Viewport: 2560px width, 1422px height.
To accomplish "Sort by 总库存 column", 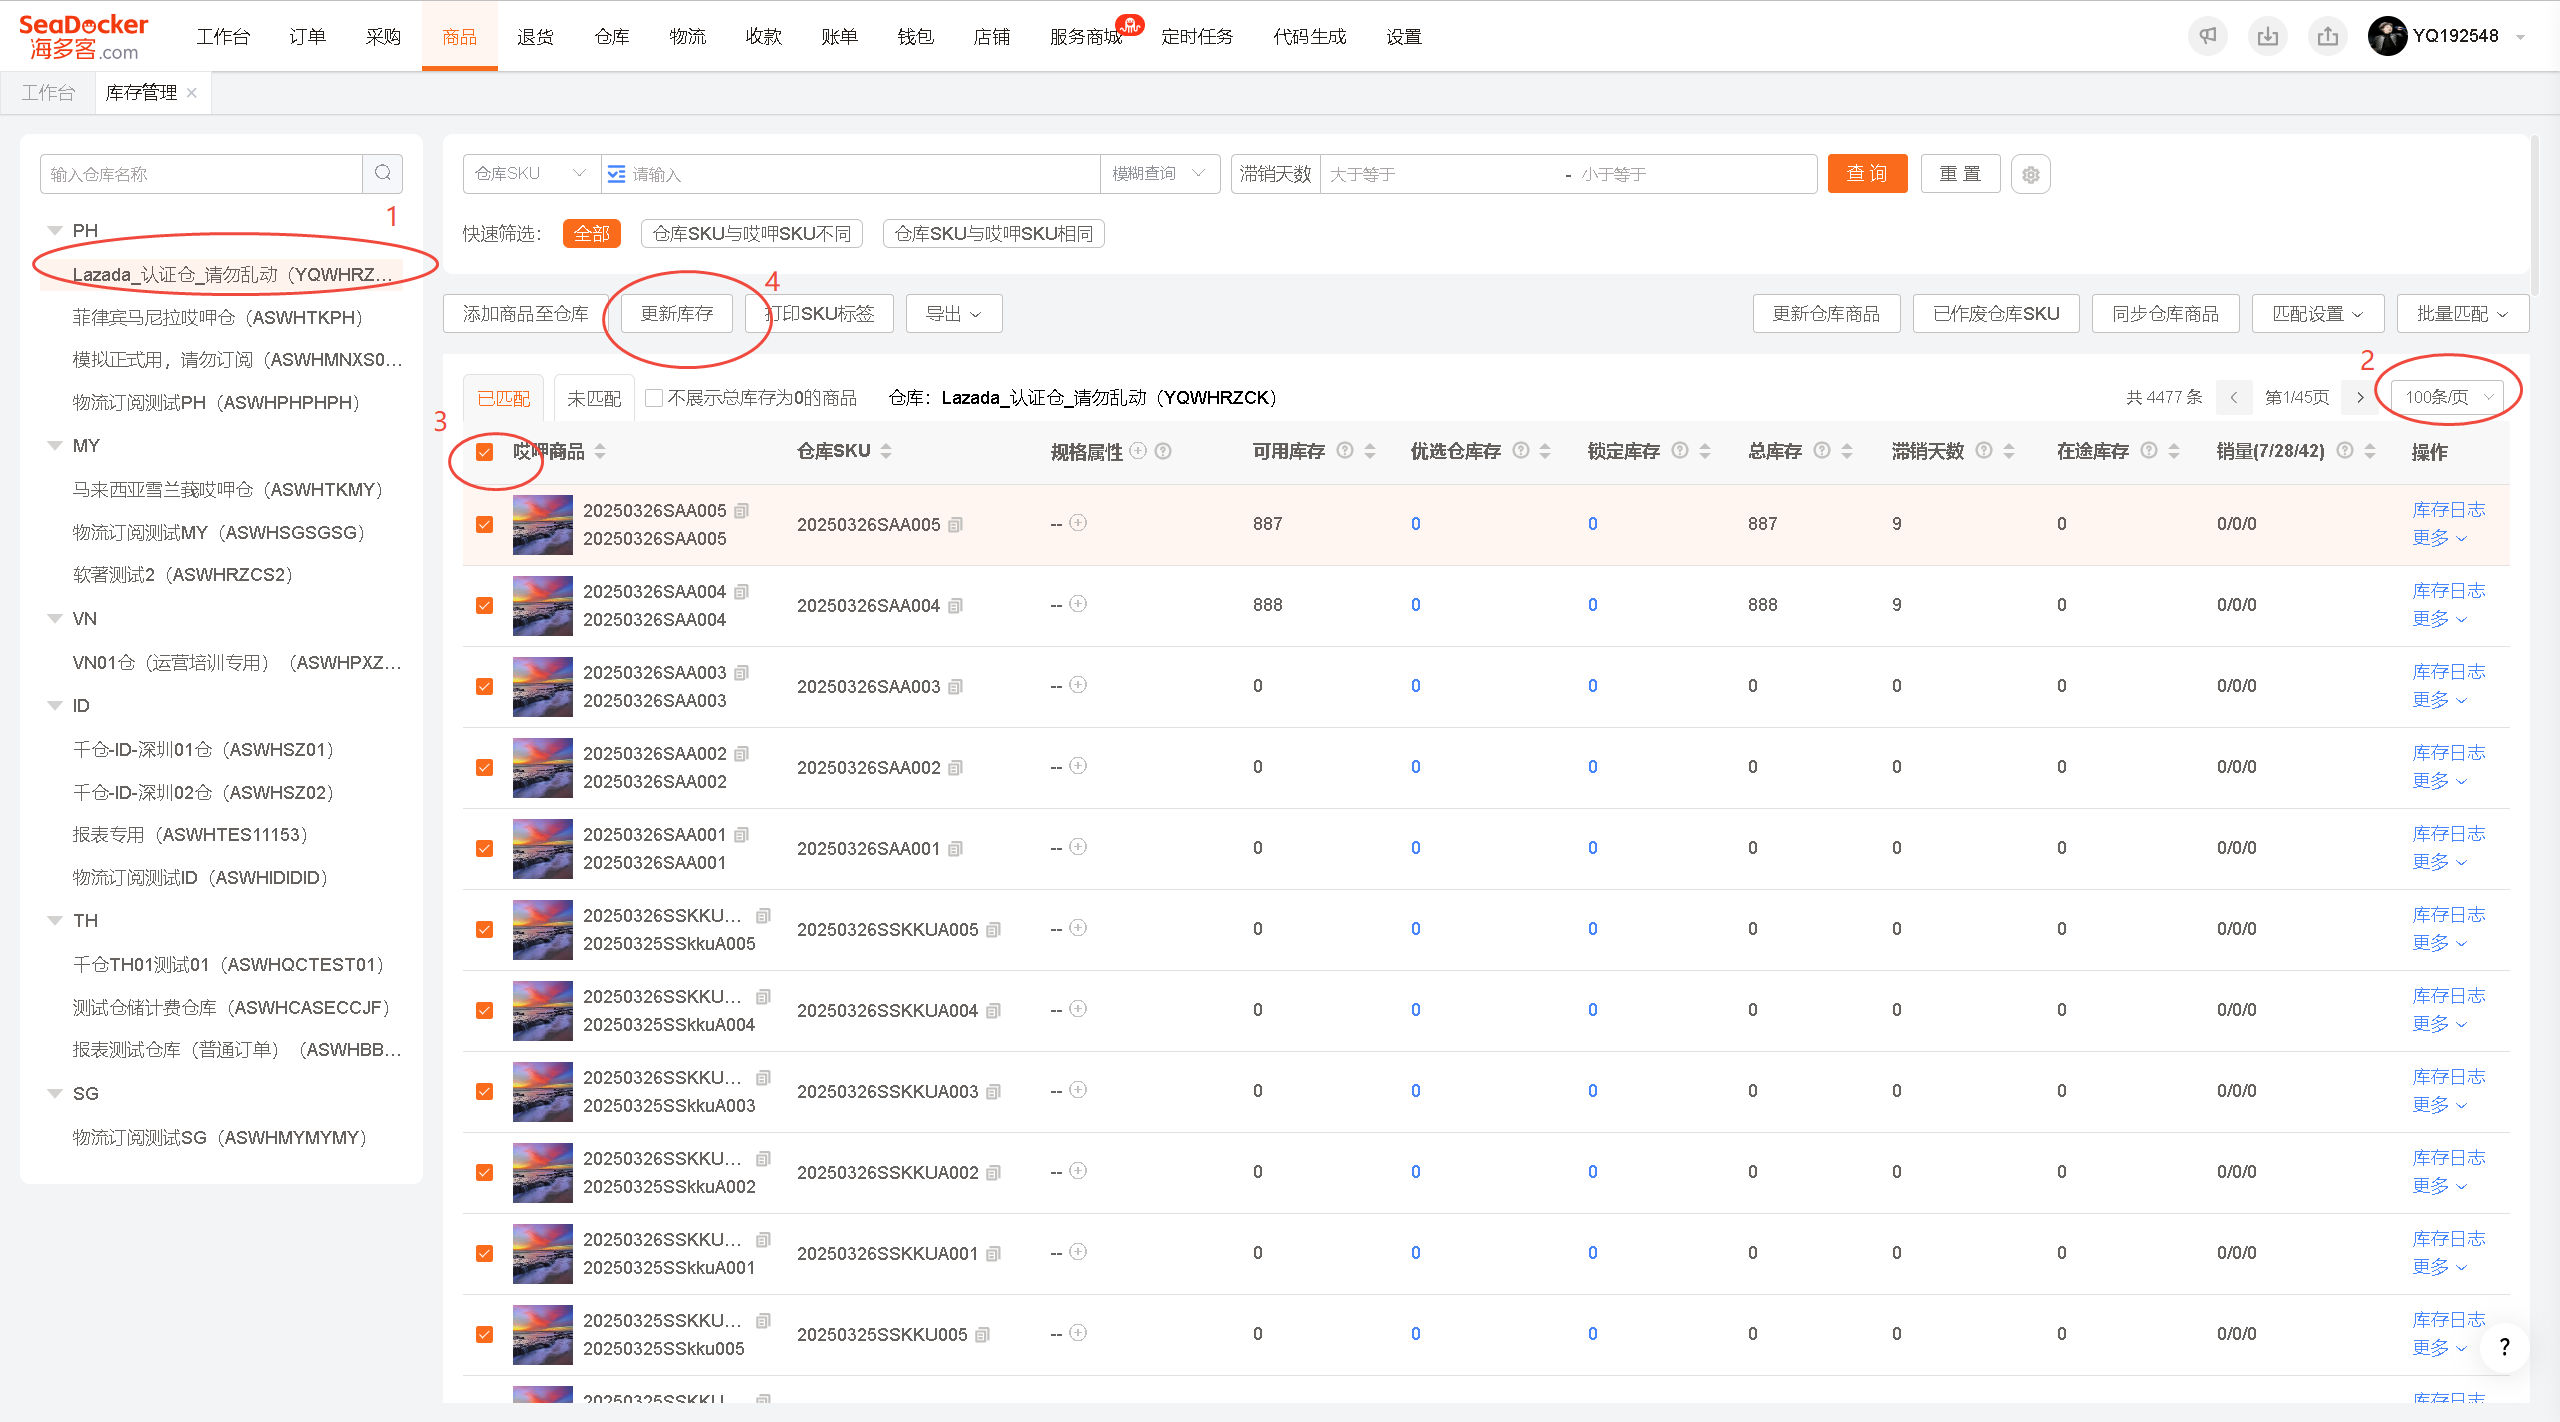I will pyautogui.click(x=1847, y=452).
